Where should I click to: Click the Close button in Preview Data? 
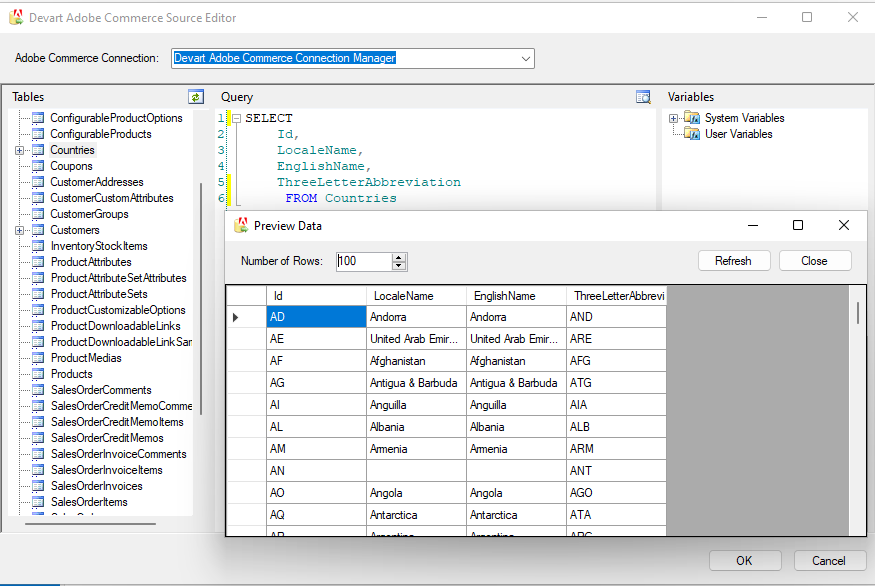[814, 261]
